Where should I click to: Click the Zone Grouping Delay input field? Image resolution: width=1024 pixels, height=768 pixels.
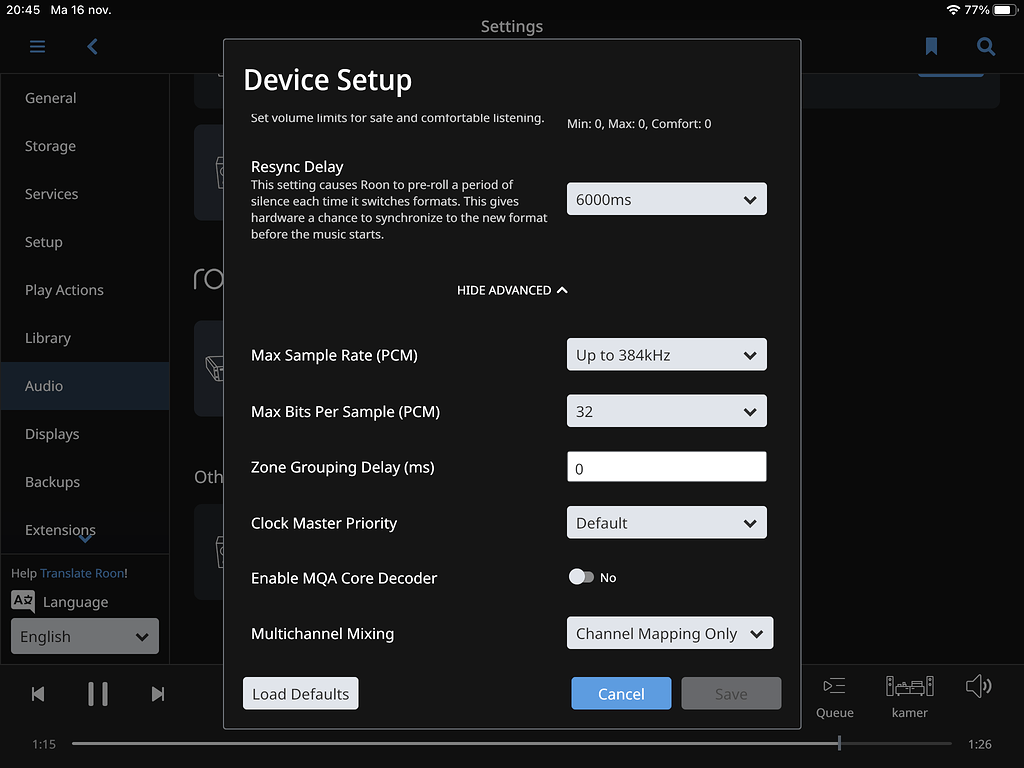click(666, 466)
